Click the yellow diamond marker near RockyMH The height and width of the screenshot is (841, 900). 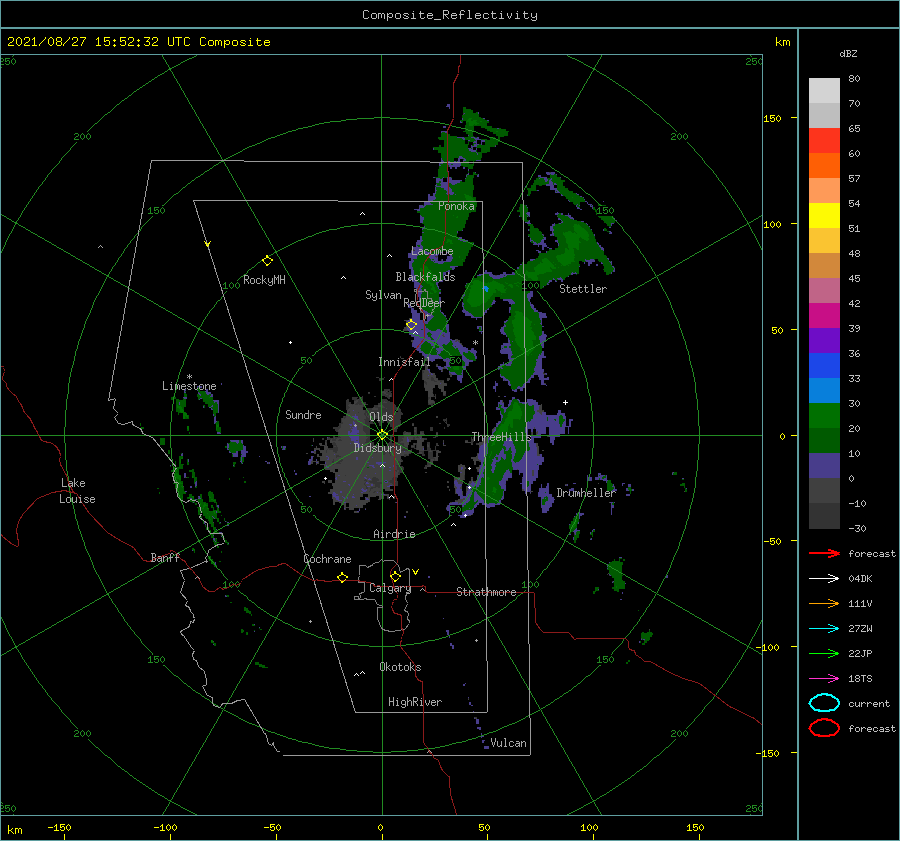(267, 261)
